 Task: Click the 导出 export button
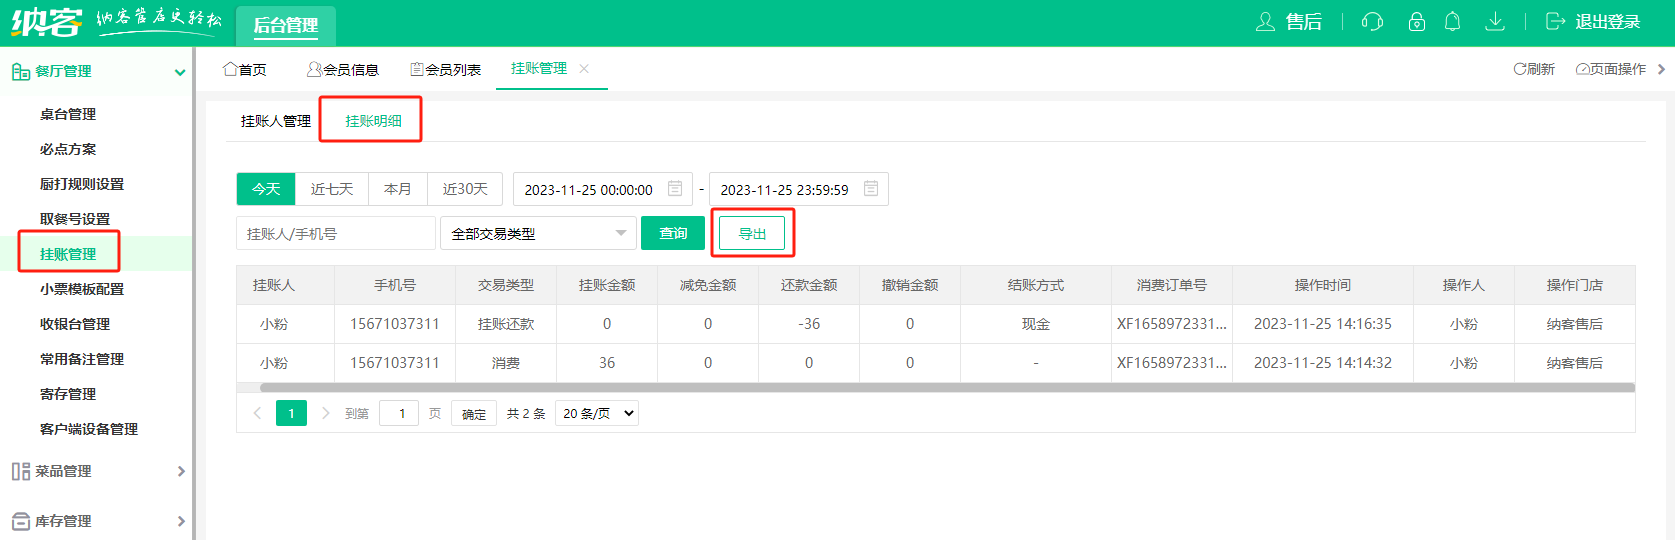click(752, 234)
